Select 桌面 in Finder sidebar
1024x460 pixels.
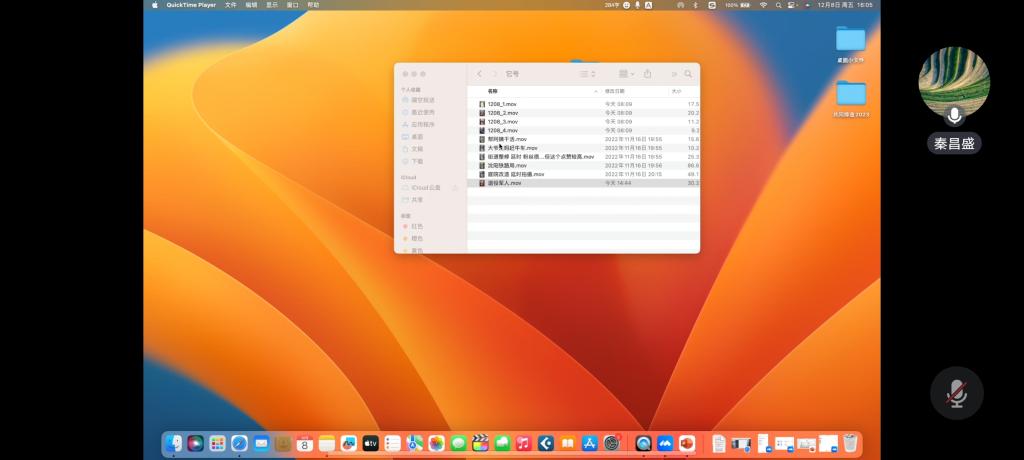click(x=417, y=137)
